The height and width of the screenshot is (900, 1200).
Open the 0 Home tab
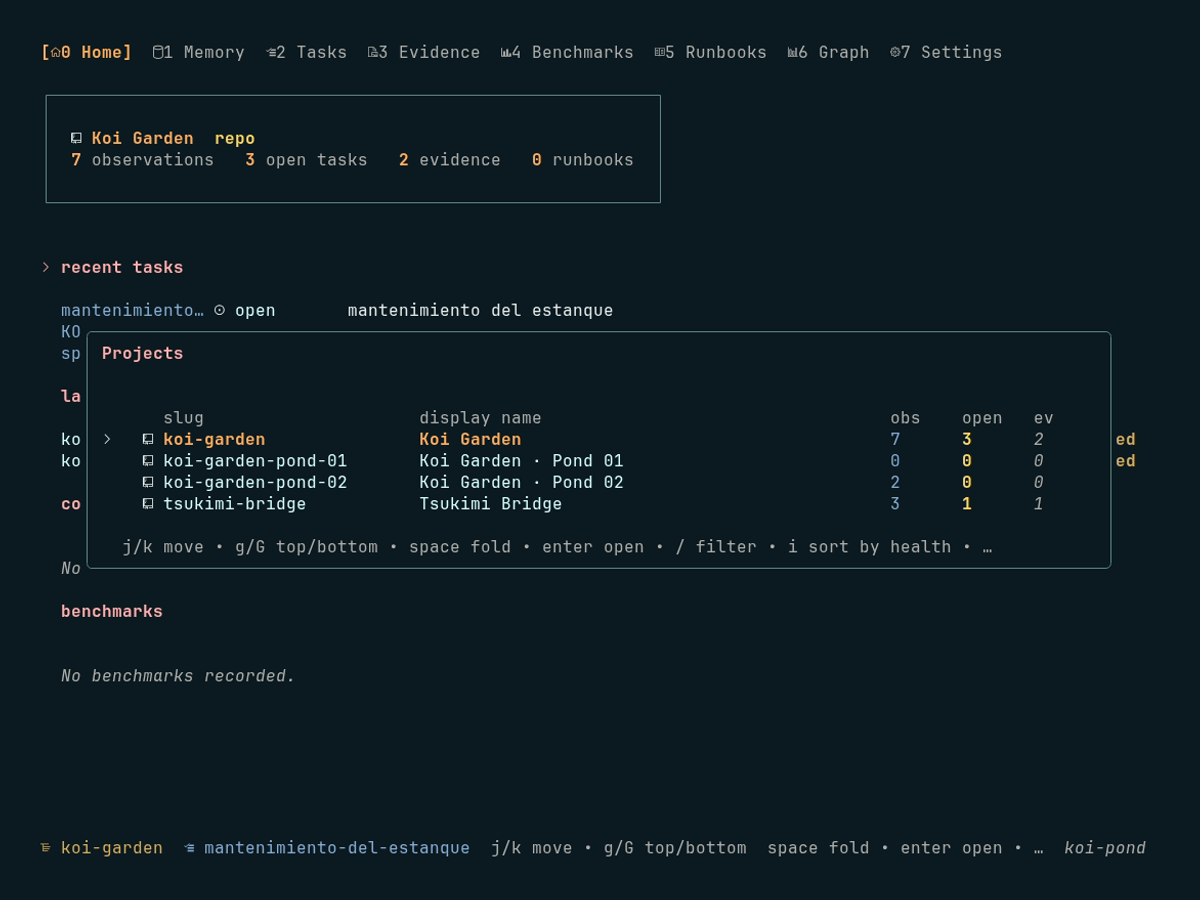[86, 52]
